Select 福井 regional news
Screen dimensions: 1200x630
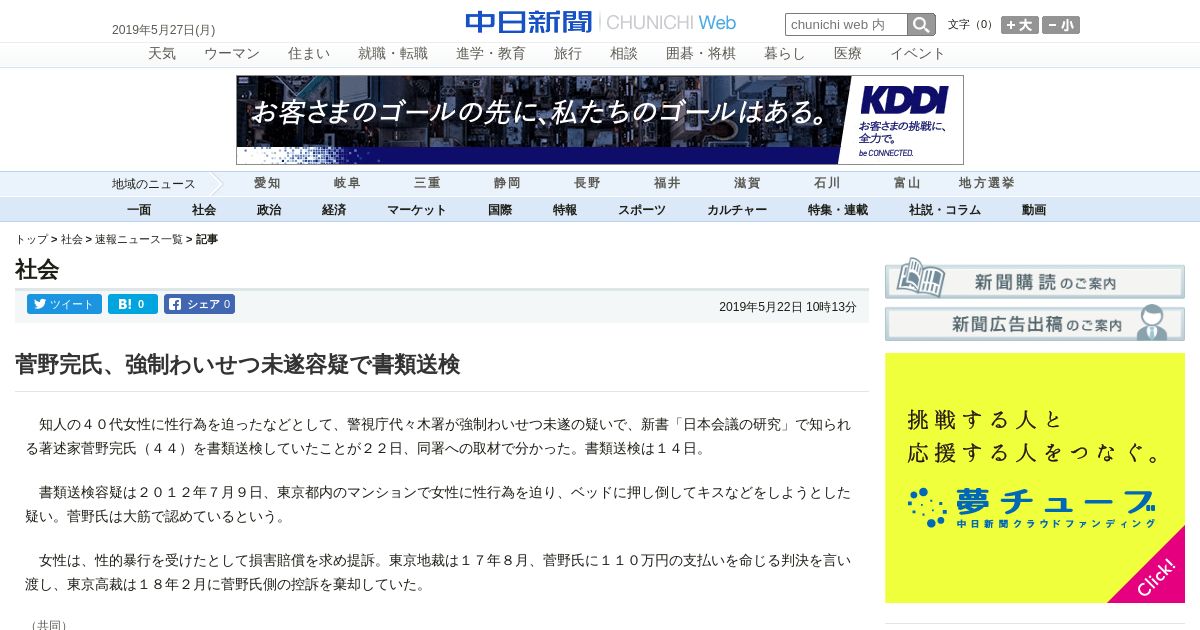[x=667, y=183]
